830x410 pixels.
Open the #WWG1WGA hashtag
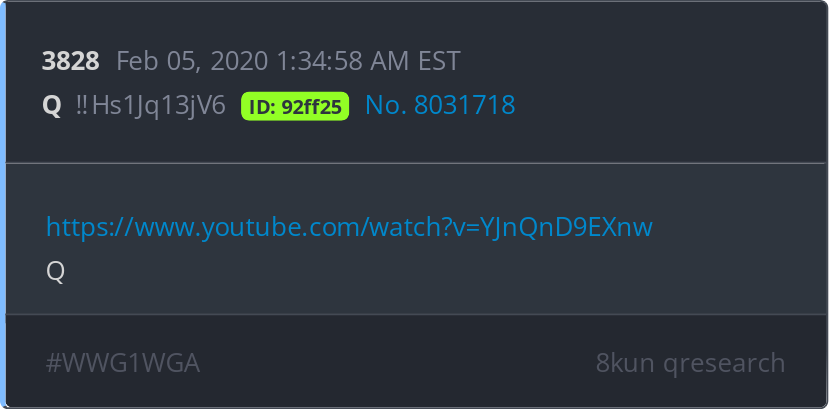pyautogui.click(x=123, y=363)
